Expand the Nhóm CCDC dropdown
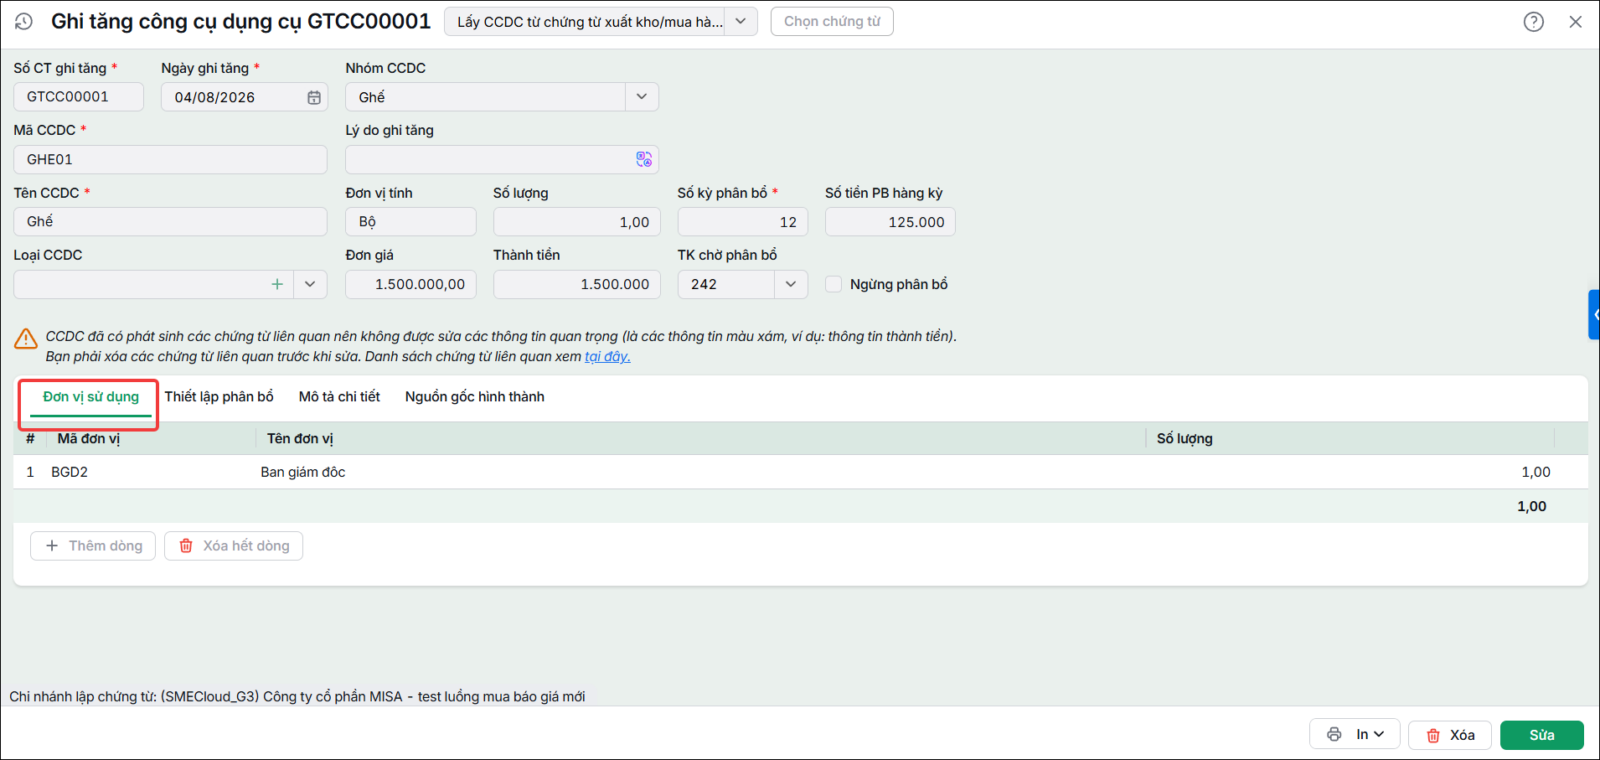This screenshot has width=1600, height=760. (x=641, y=97)
